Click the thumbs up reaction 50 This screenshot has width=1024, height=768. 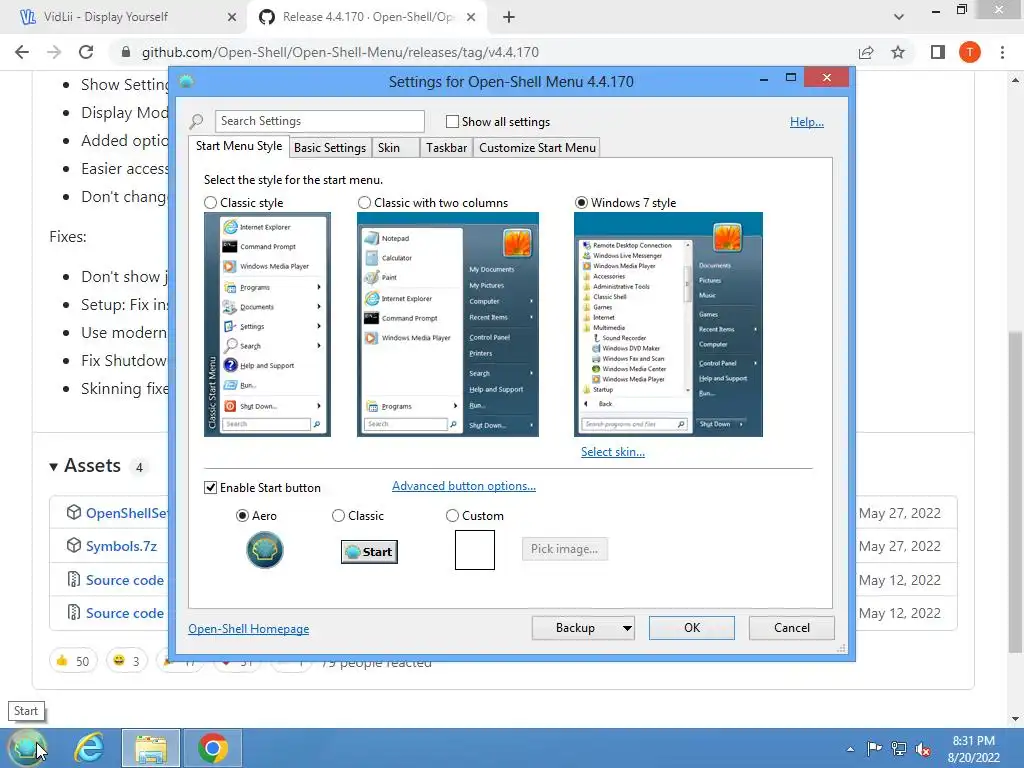(73, 661)
